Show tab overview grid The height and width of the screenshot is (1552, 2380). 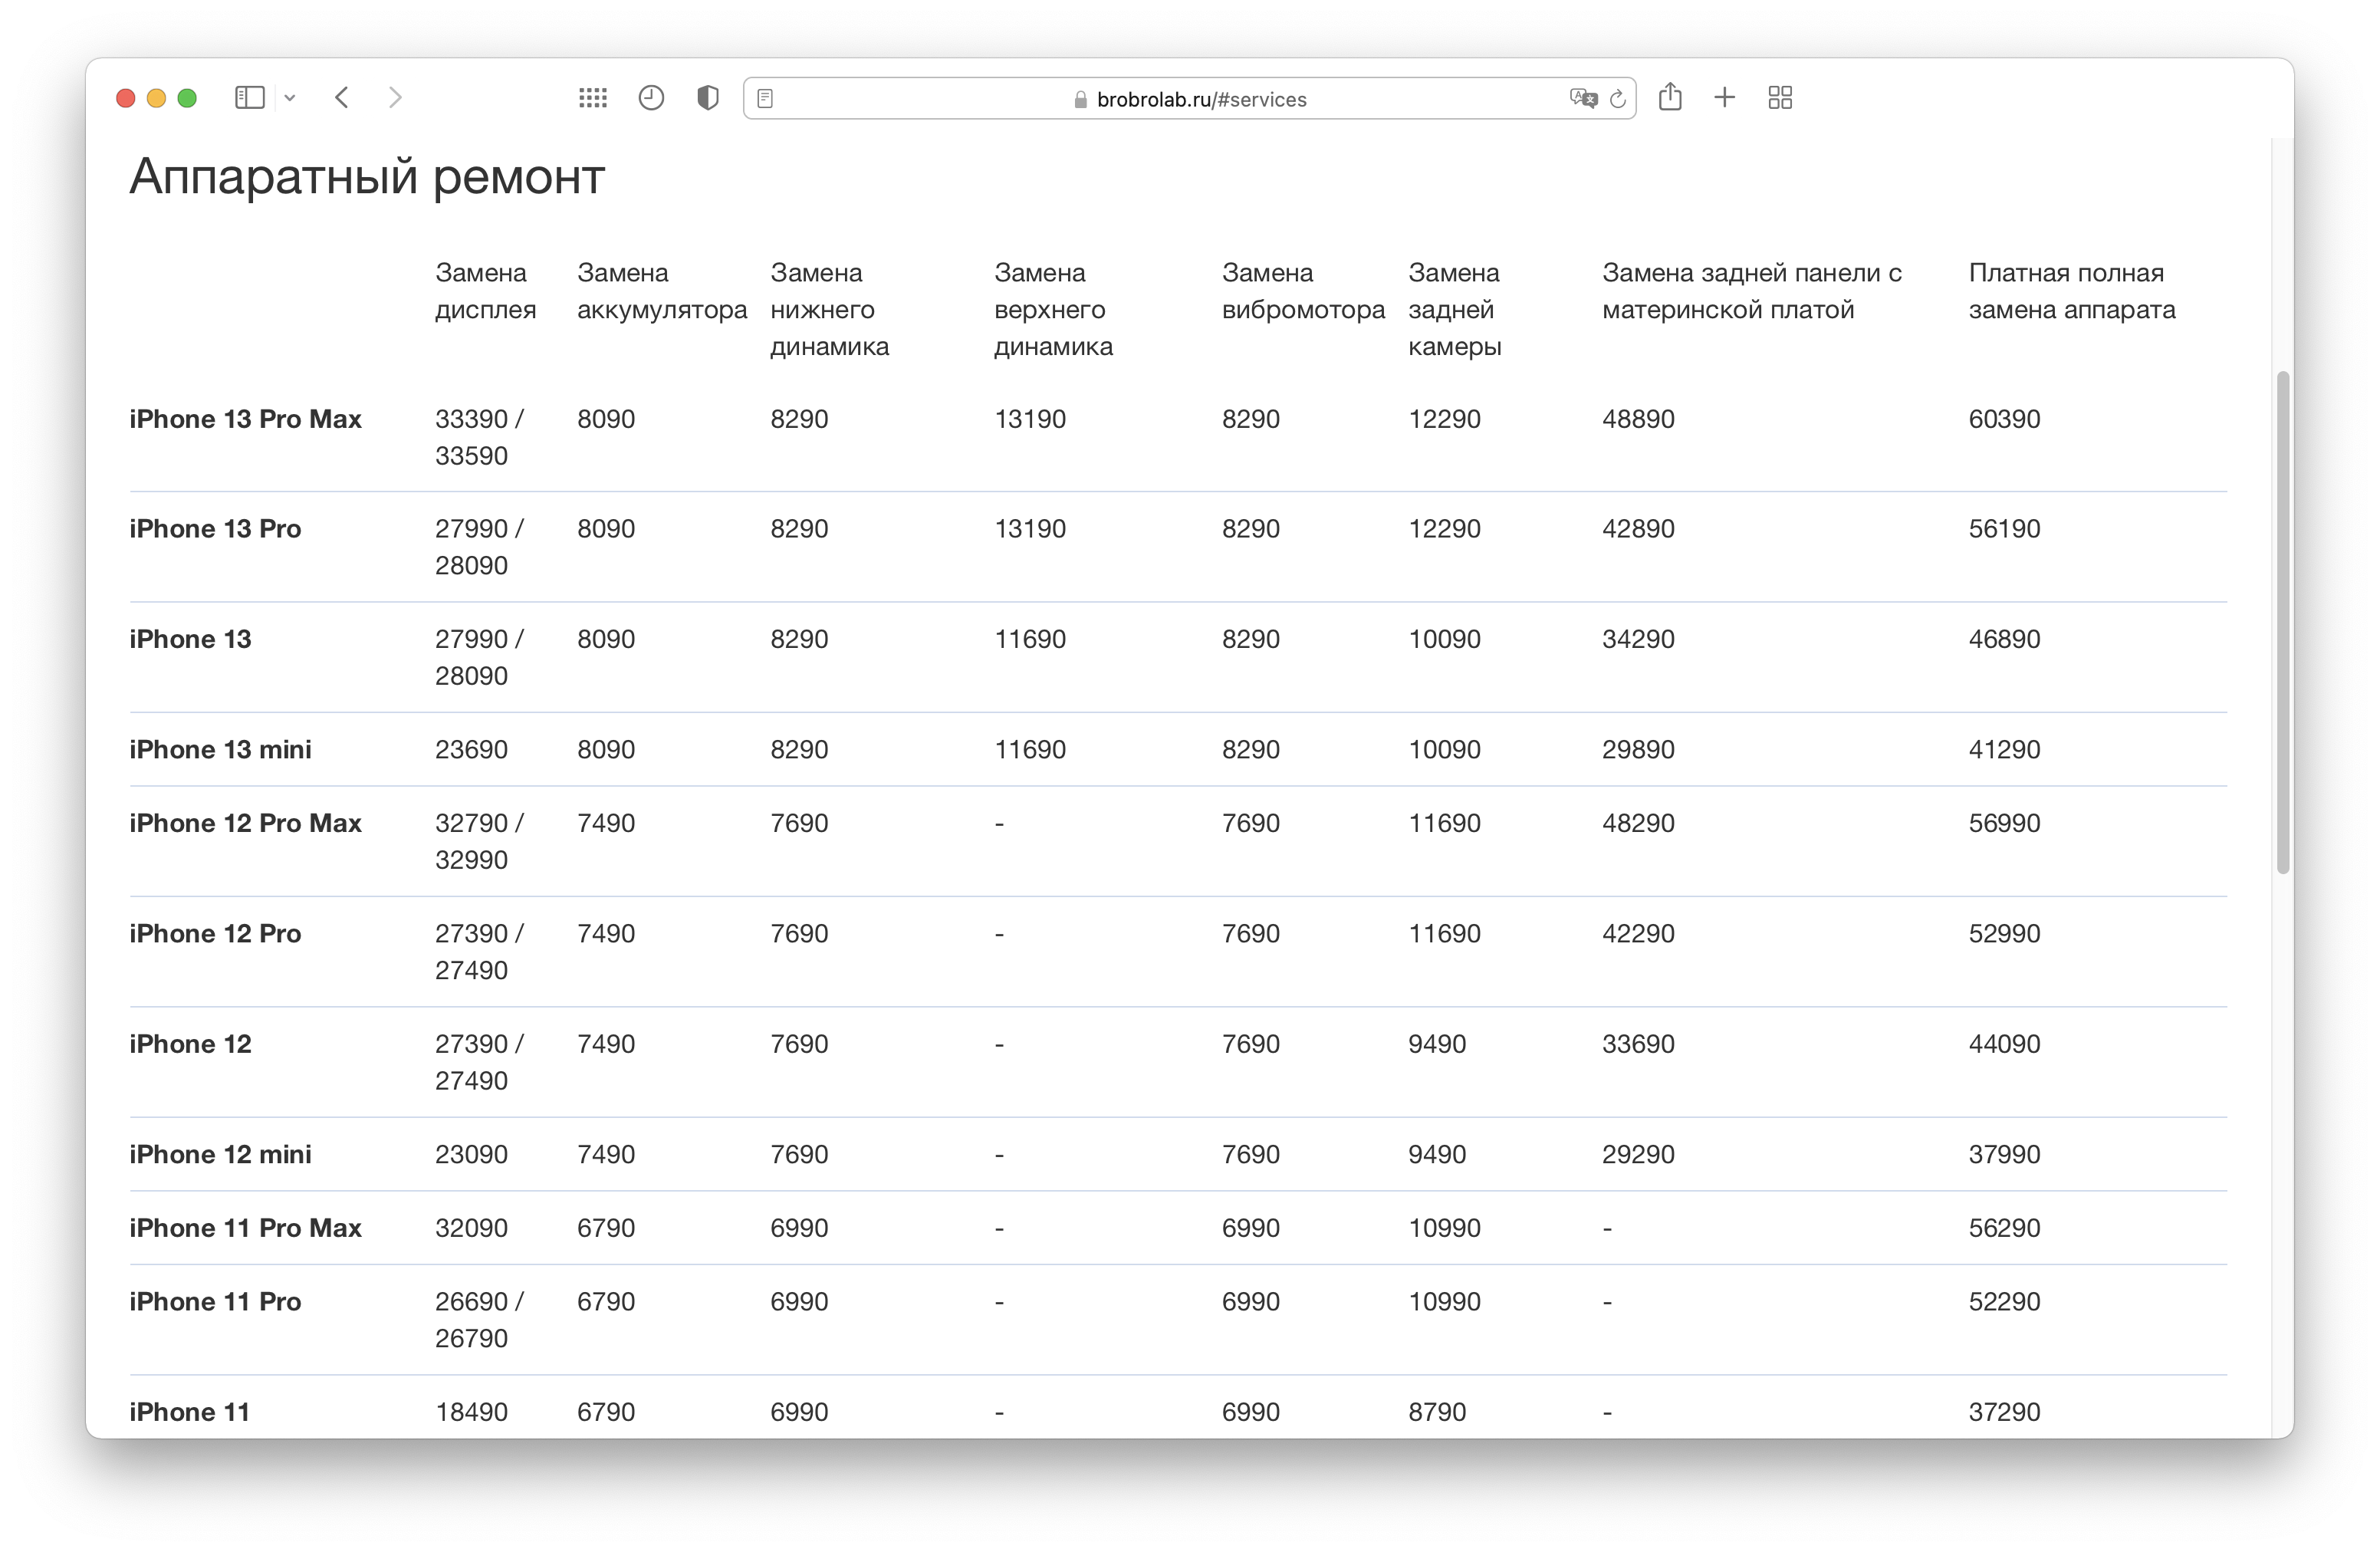(x=1780, y=98)
